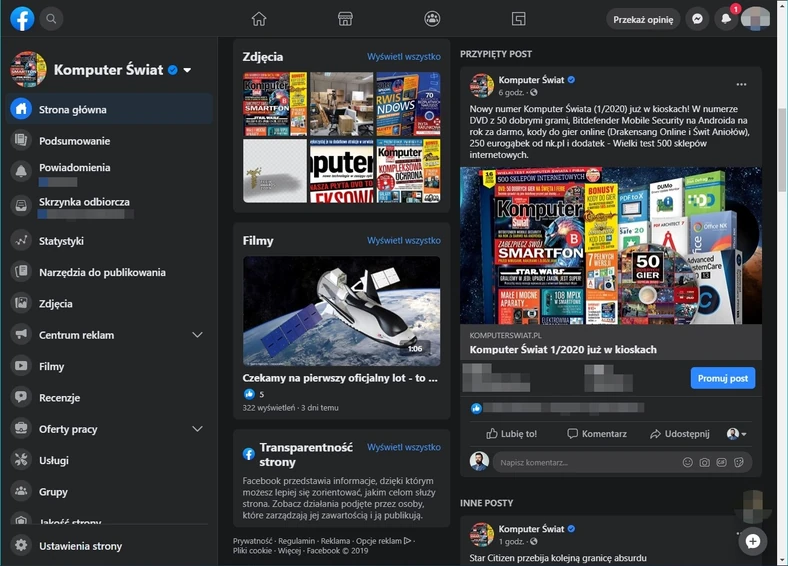The width and height of the screenshot is (788, 566).
Task: Click the Zdjęcia sidebar icon
Action: coord(21,303)
